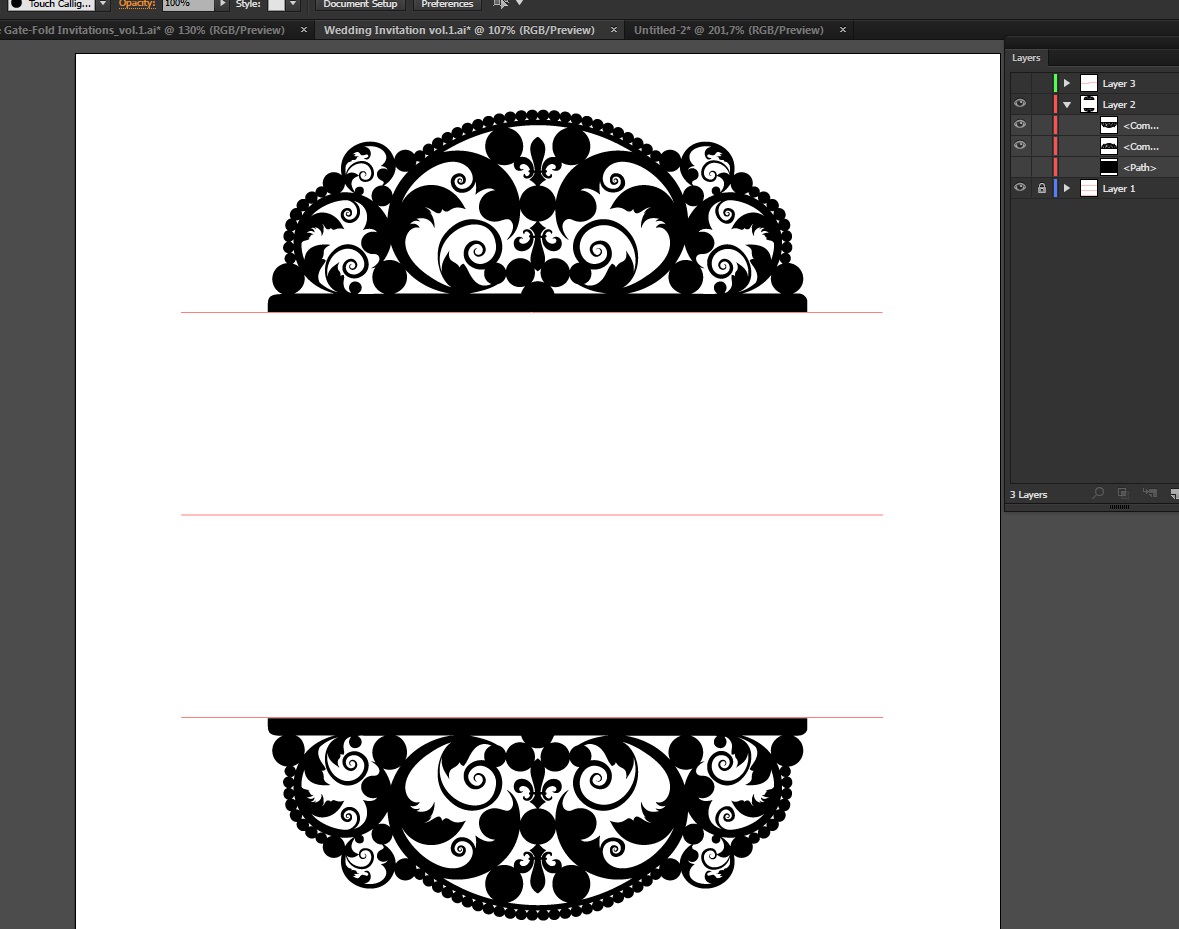Image resolution: width=1179 pixels, height=929 pixels.
Task: Click the Style swatch box
Action: (x=277, y=4)
